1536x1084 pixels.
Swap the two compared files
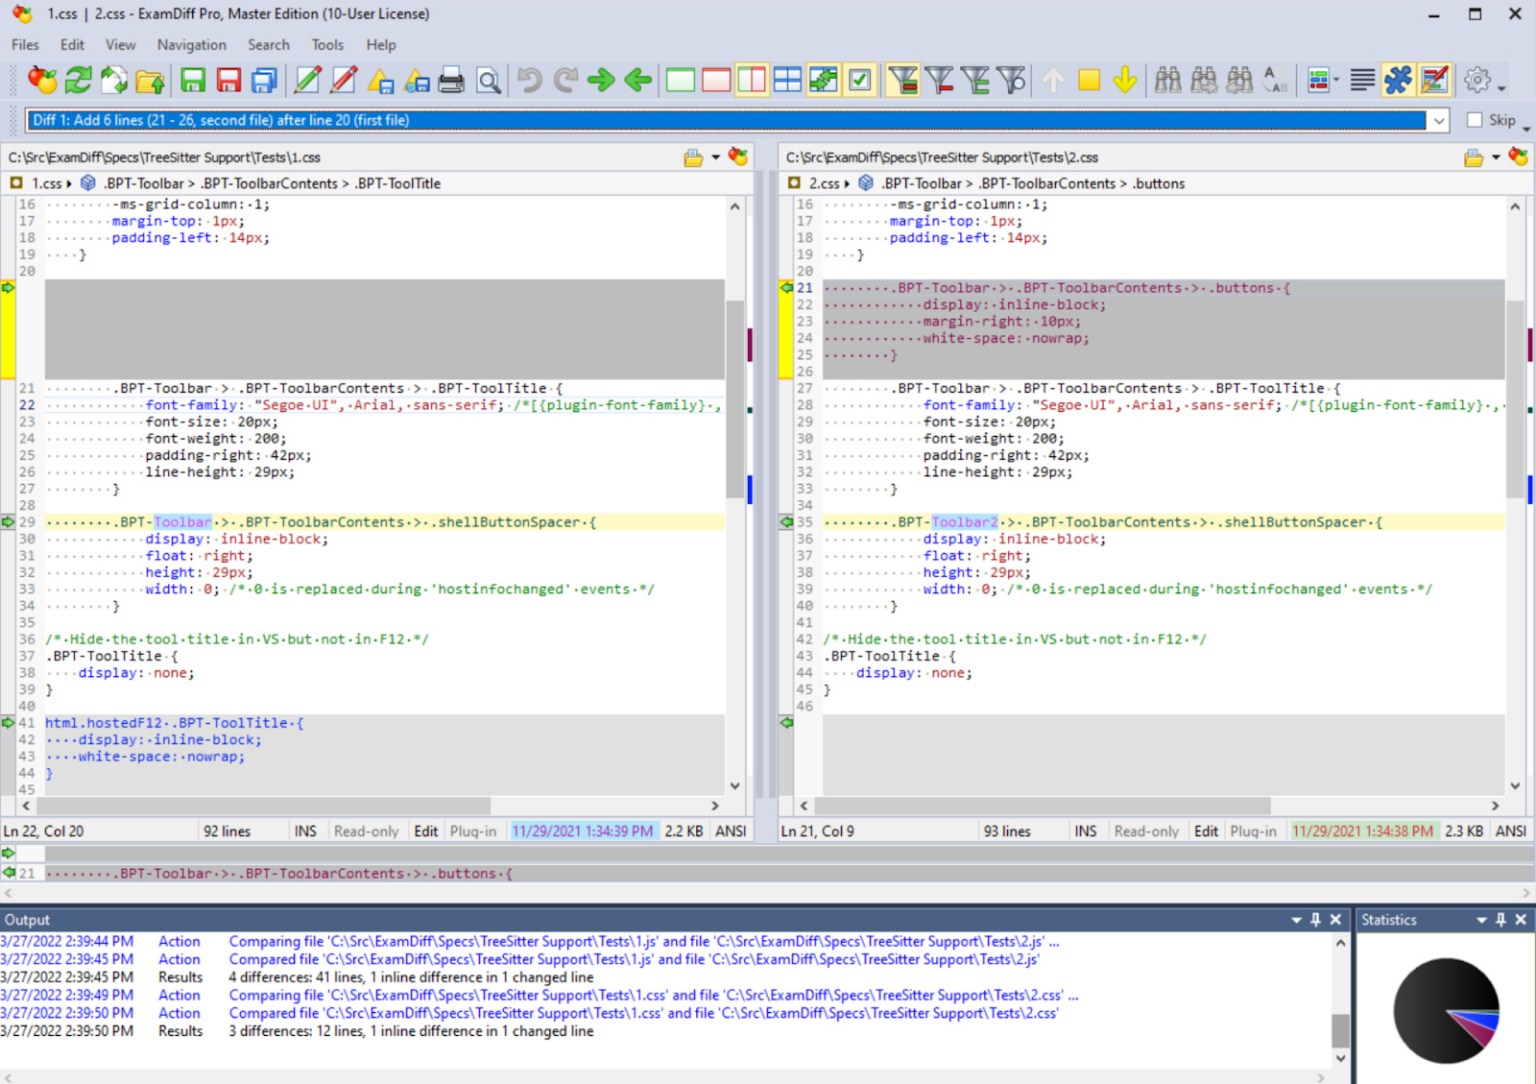pyautogui.click(x=115, y=80)
